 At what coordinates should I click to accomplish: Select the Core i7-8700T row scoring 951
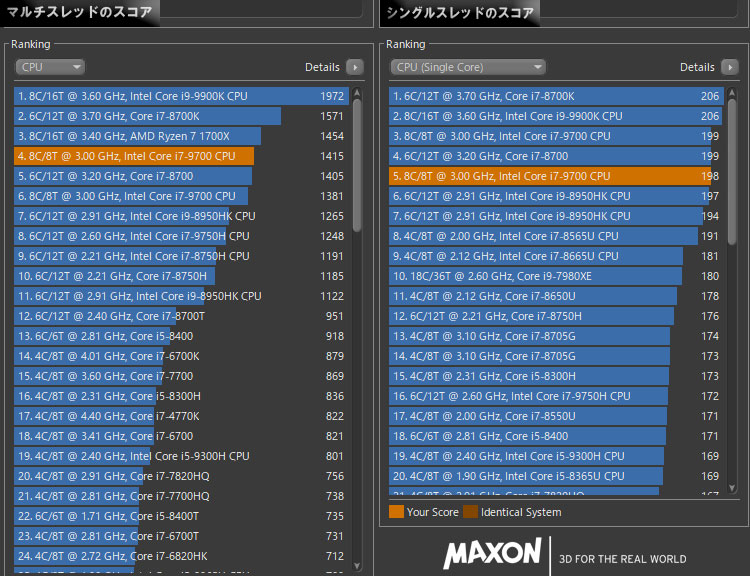click(181, 316)
